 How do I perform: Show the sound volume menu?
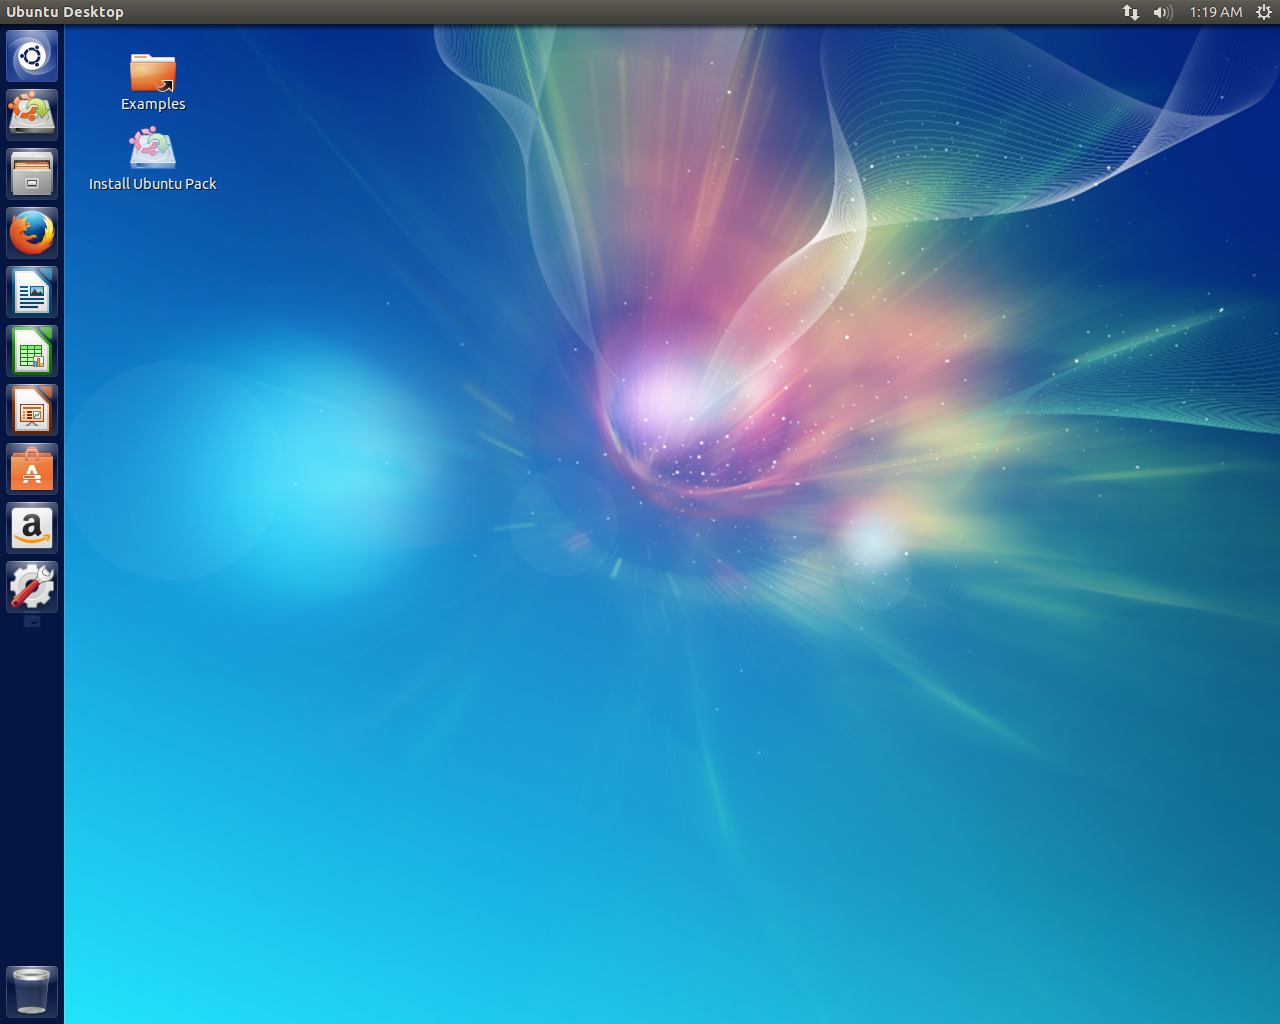click(1162, 12)
